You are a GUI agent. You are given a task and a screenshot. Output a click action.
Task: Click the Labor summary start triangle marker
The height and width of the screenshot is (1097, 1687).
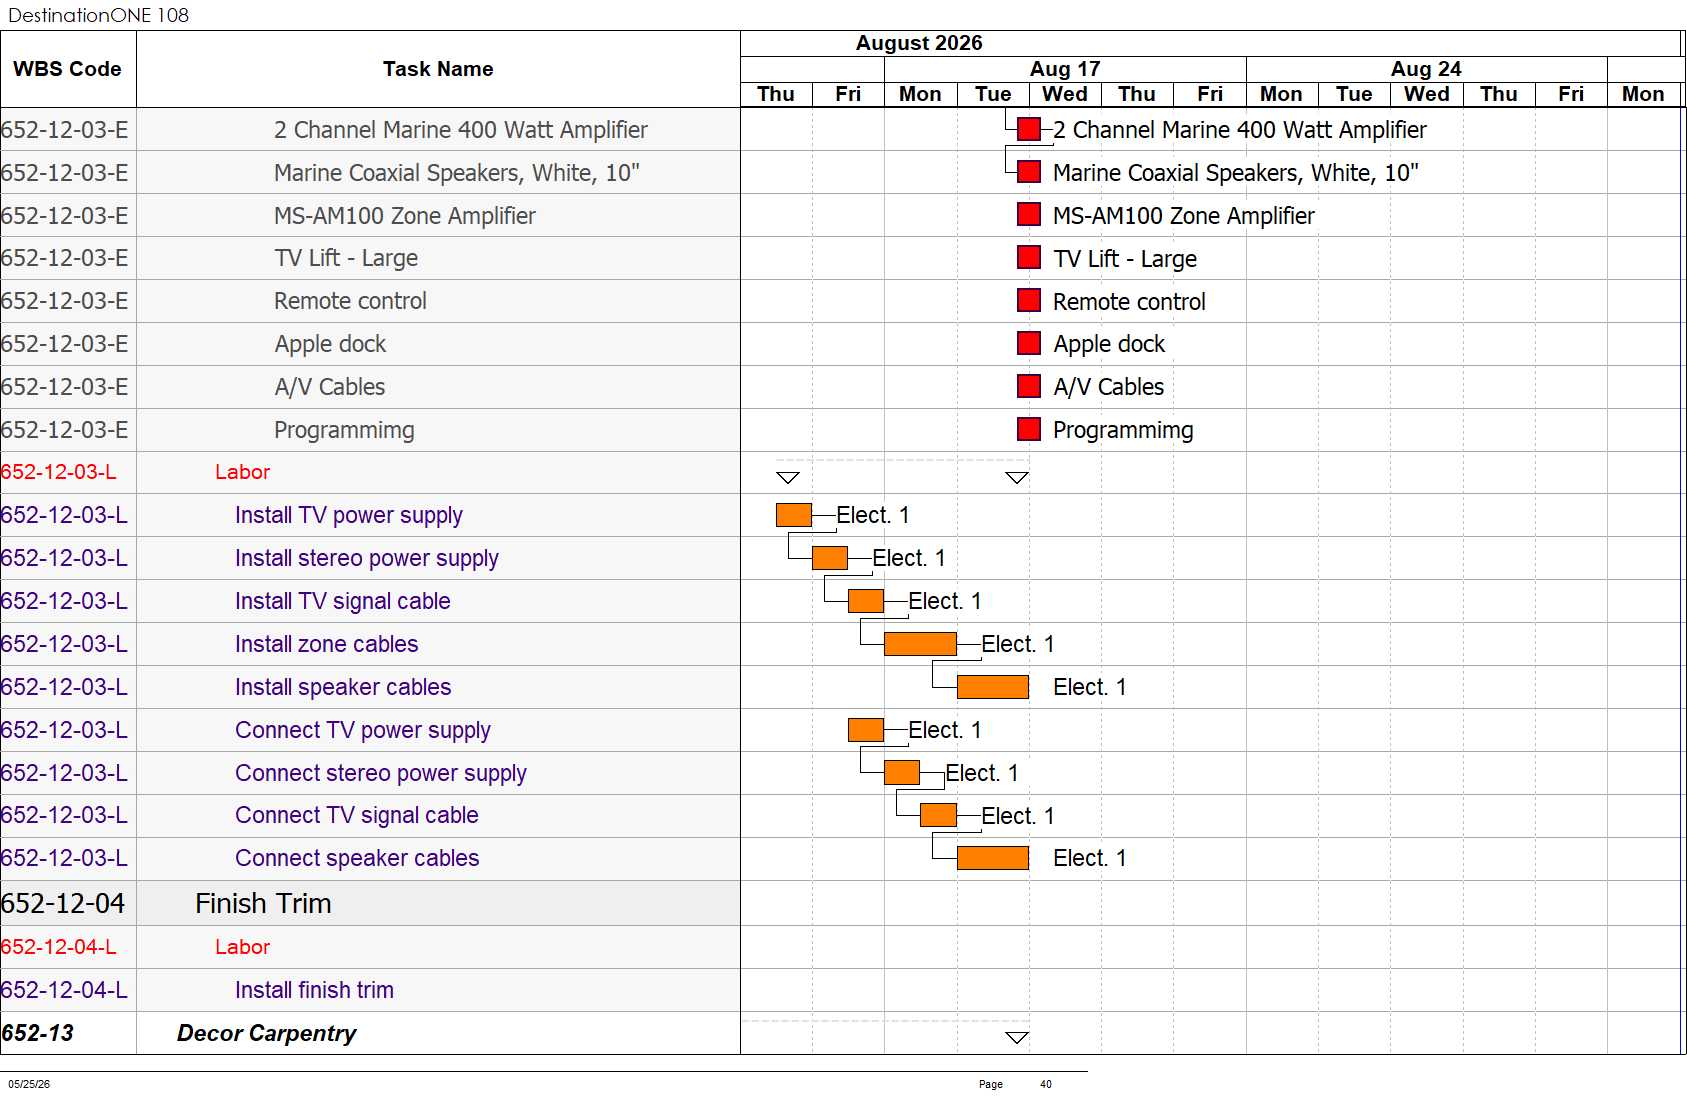[x=788, y=478]
